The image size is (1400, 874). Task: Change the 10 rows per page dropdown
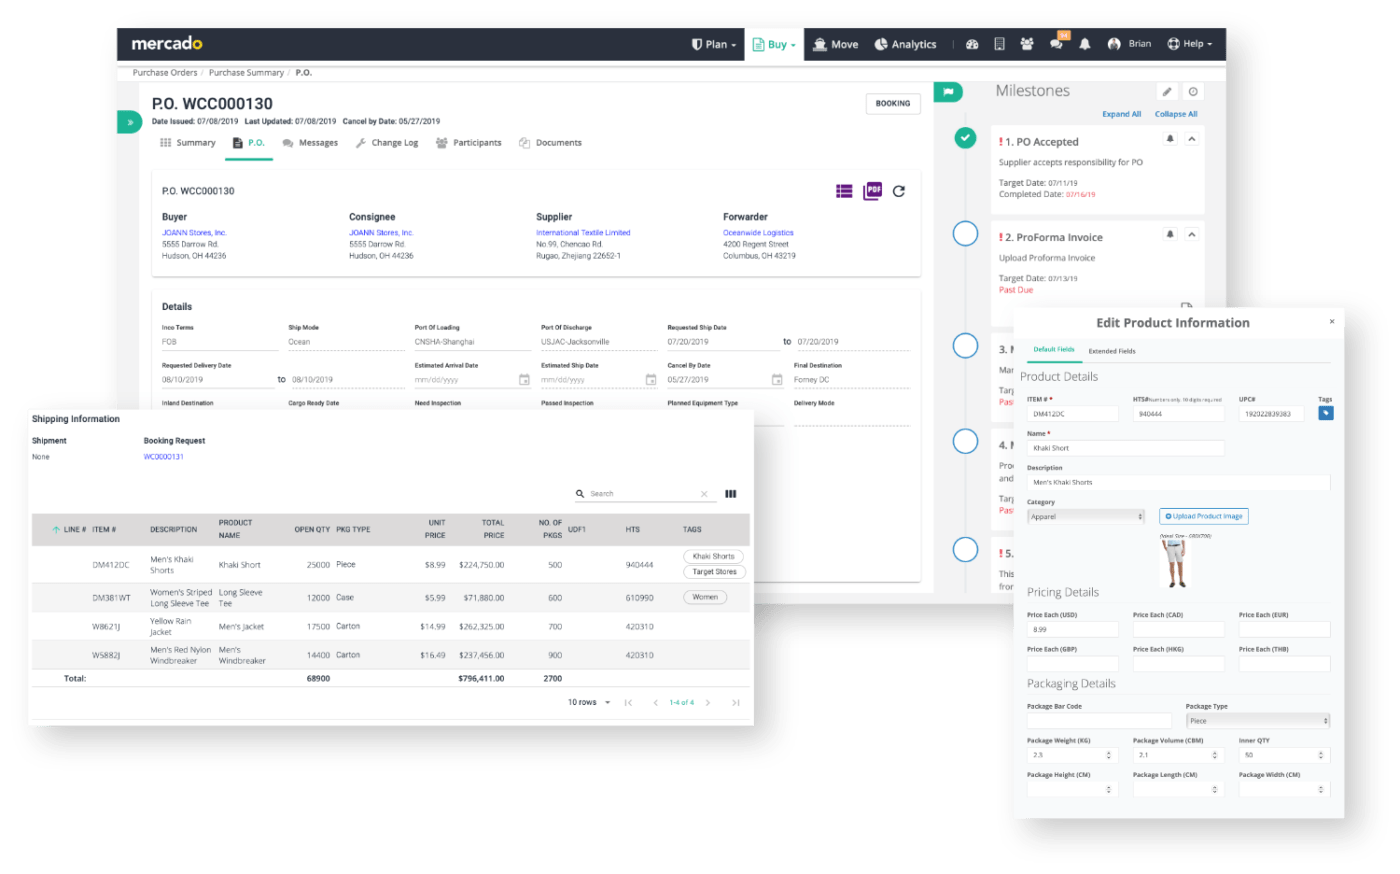[589, 703]
